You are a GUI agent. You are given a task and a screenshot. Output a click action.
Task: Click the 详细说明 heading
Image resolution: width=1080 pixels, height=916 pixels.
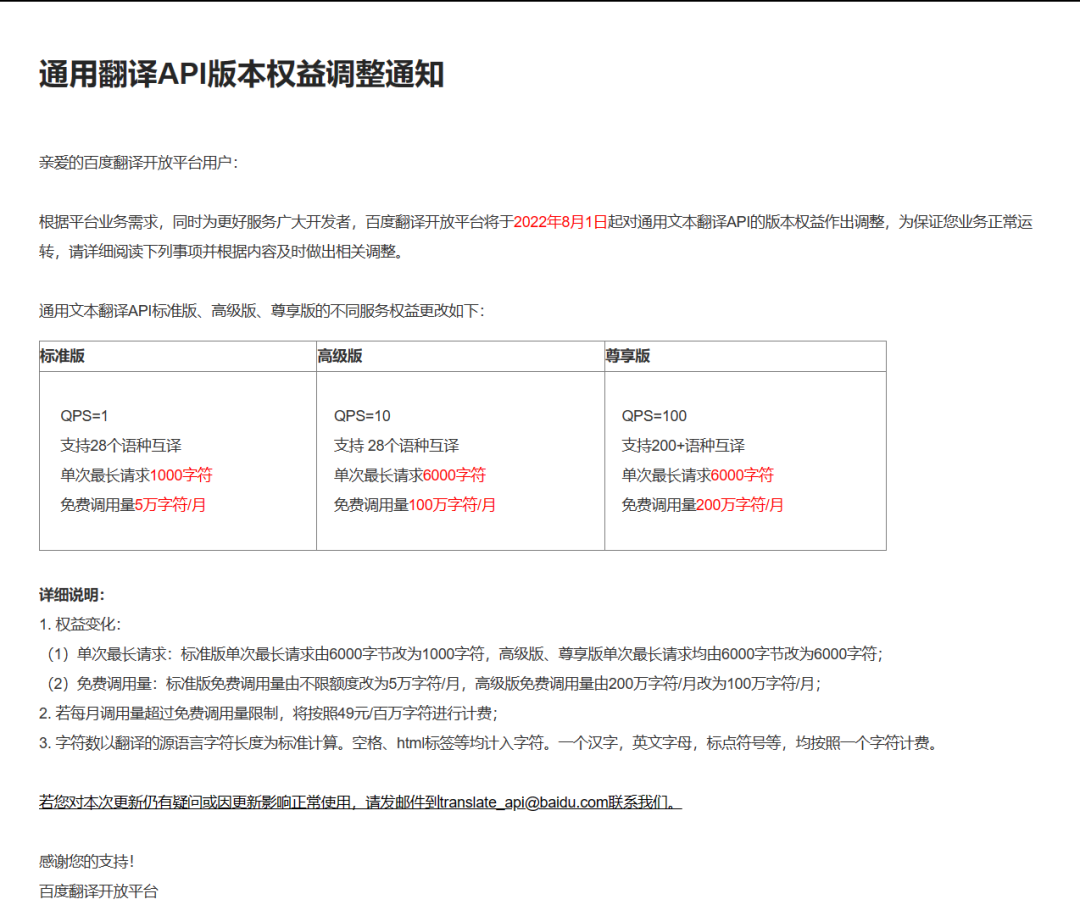72,595
